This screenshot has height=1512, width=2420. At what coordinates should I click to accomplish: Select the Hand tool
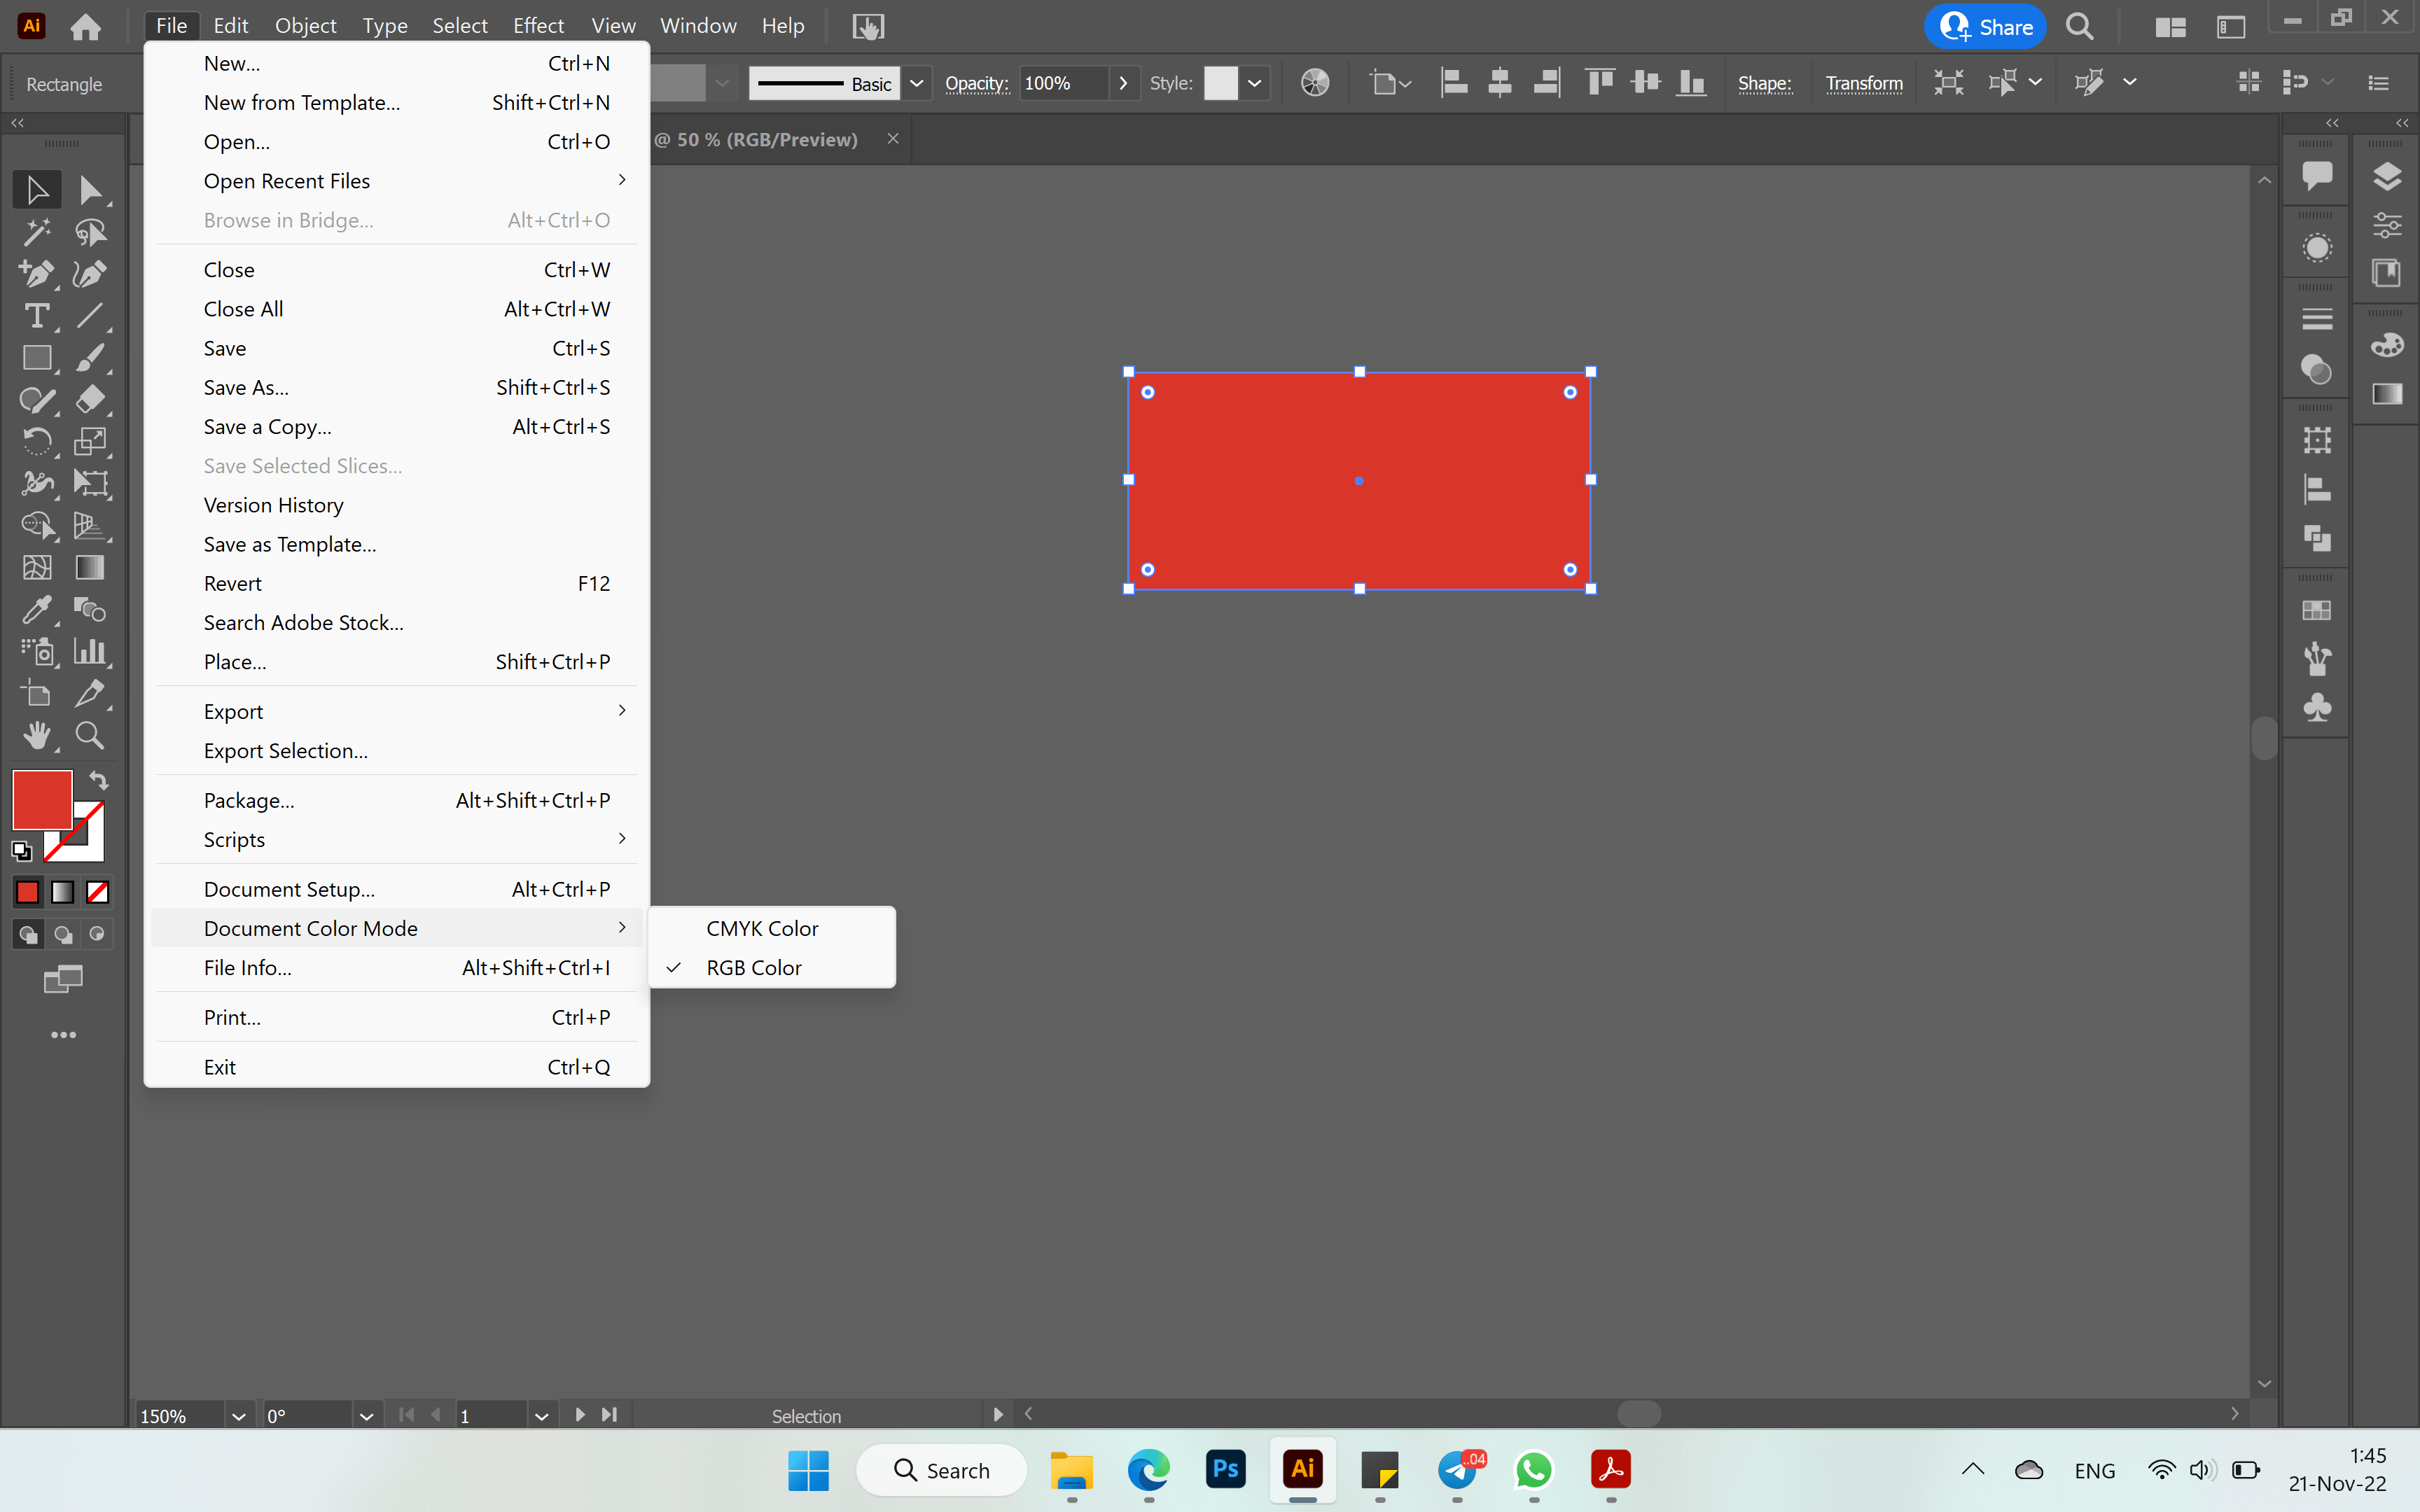point(37,736)
